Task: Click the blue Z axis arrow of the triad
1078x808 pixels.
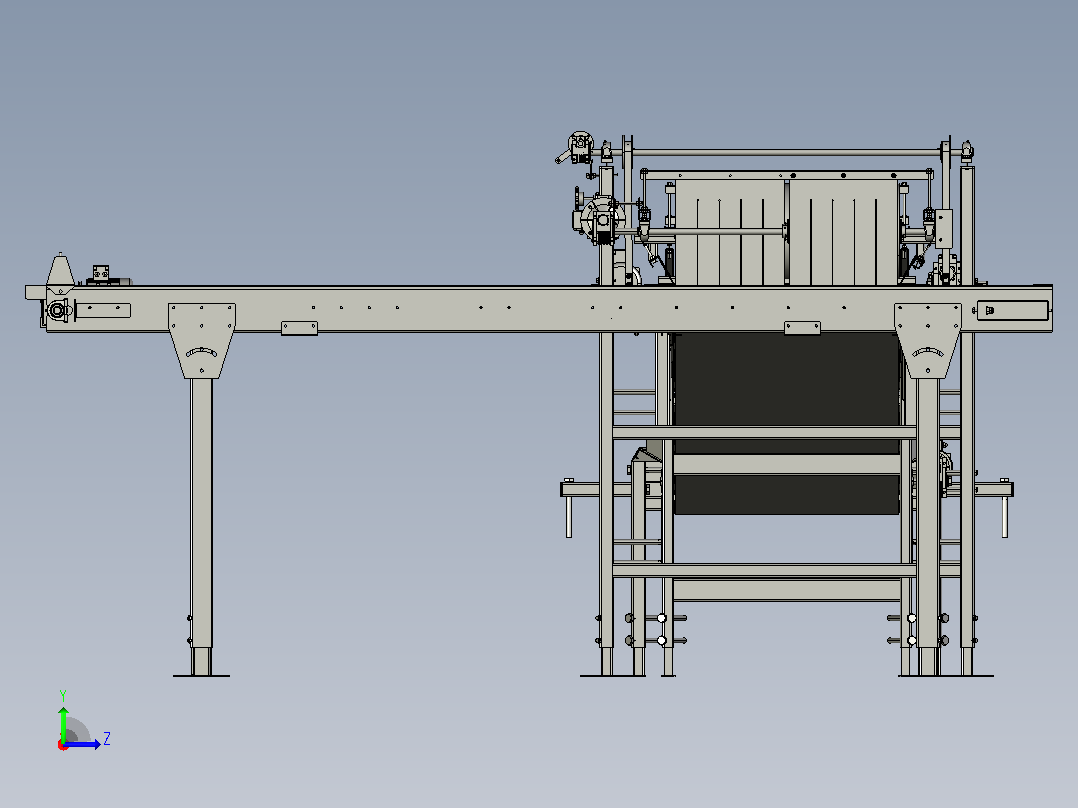Action: [83, 744]
